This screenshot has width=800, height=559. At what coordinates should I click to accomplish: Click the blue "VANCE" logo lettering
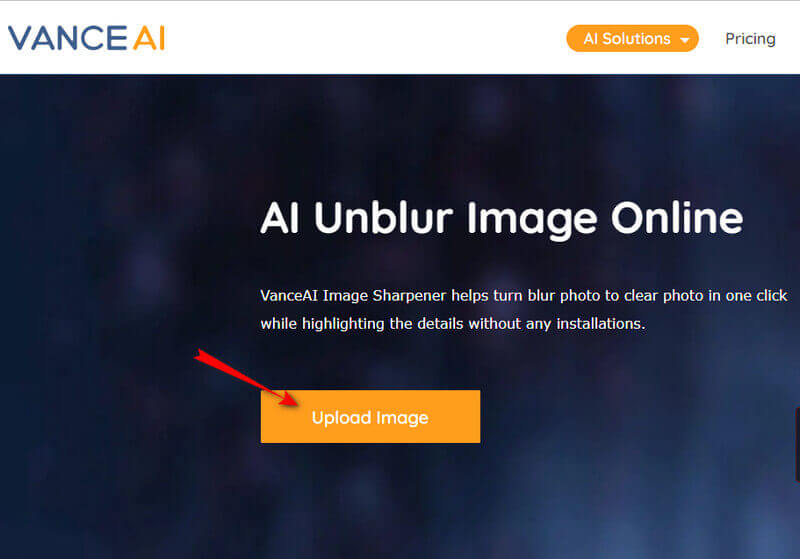pyautogui.click(x=68, y=38)
